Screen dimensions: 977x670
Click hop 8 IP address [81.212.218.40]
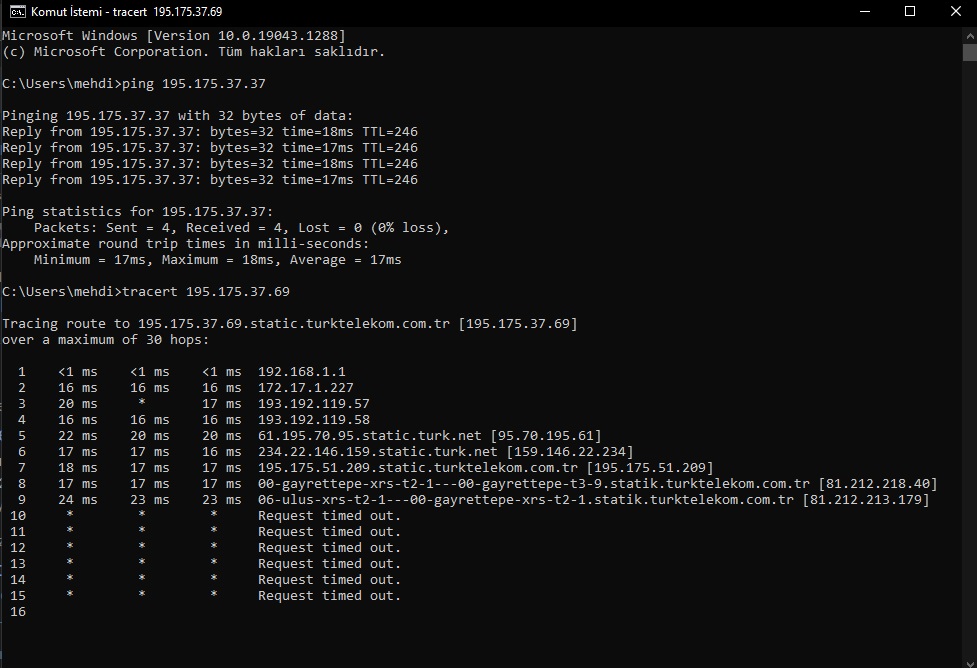coord(877,484)
